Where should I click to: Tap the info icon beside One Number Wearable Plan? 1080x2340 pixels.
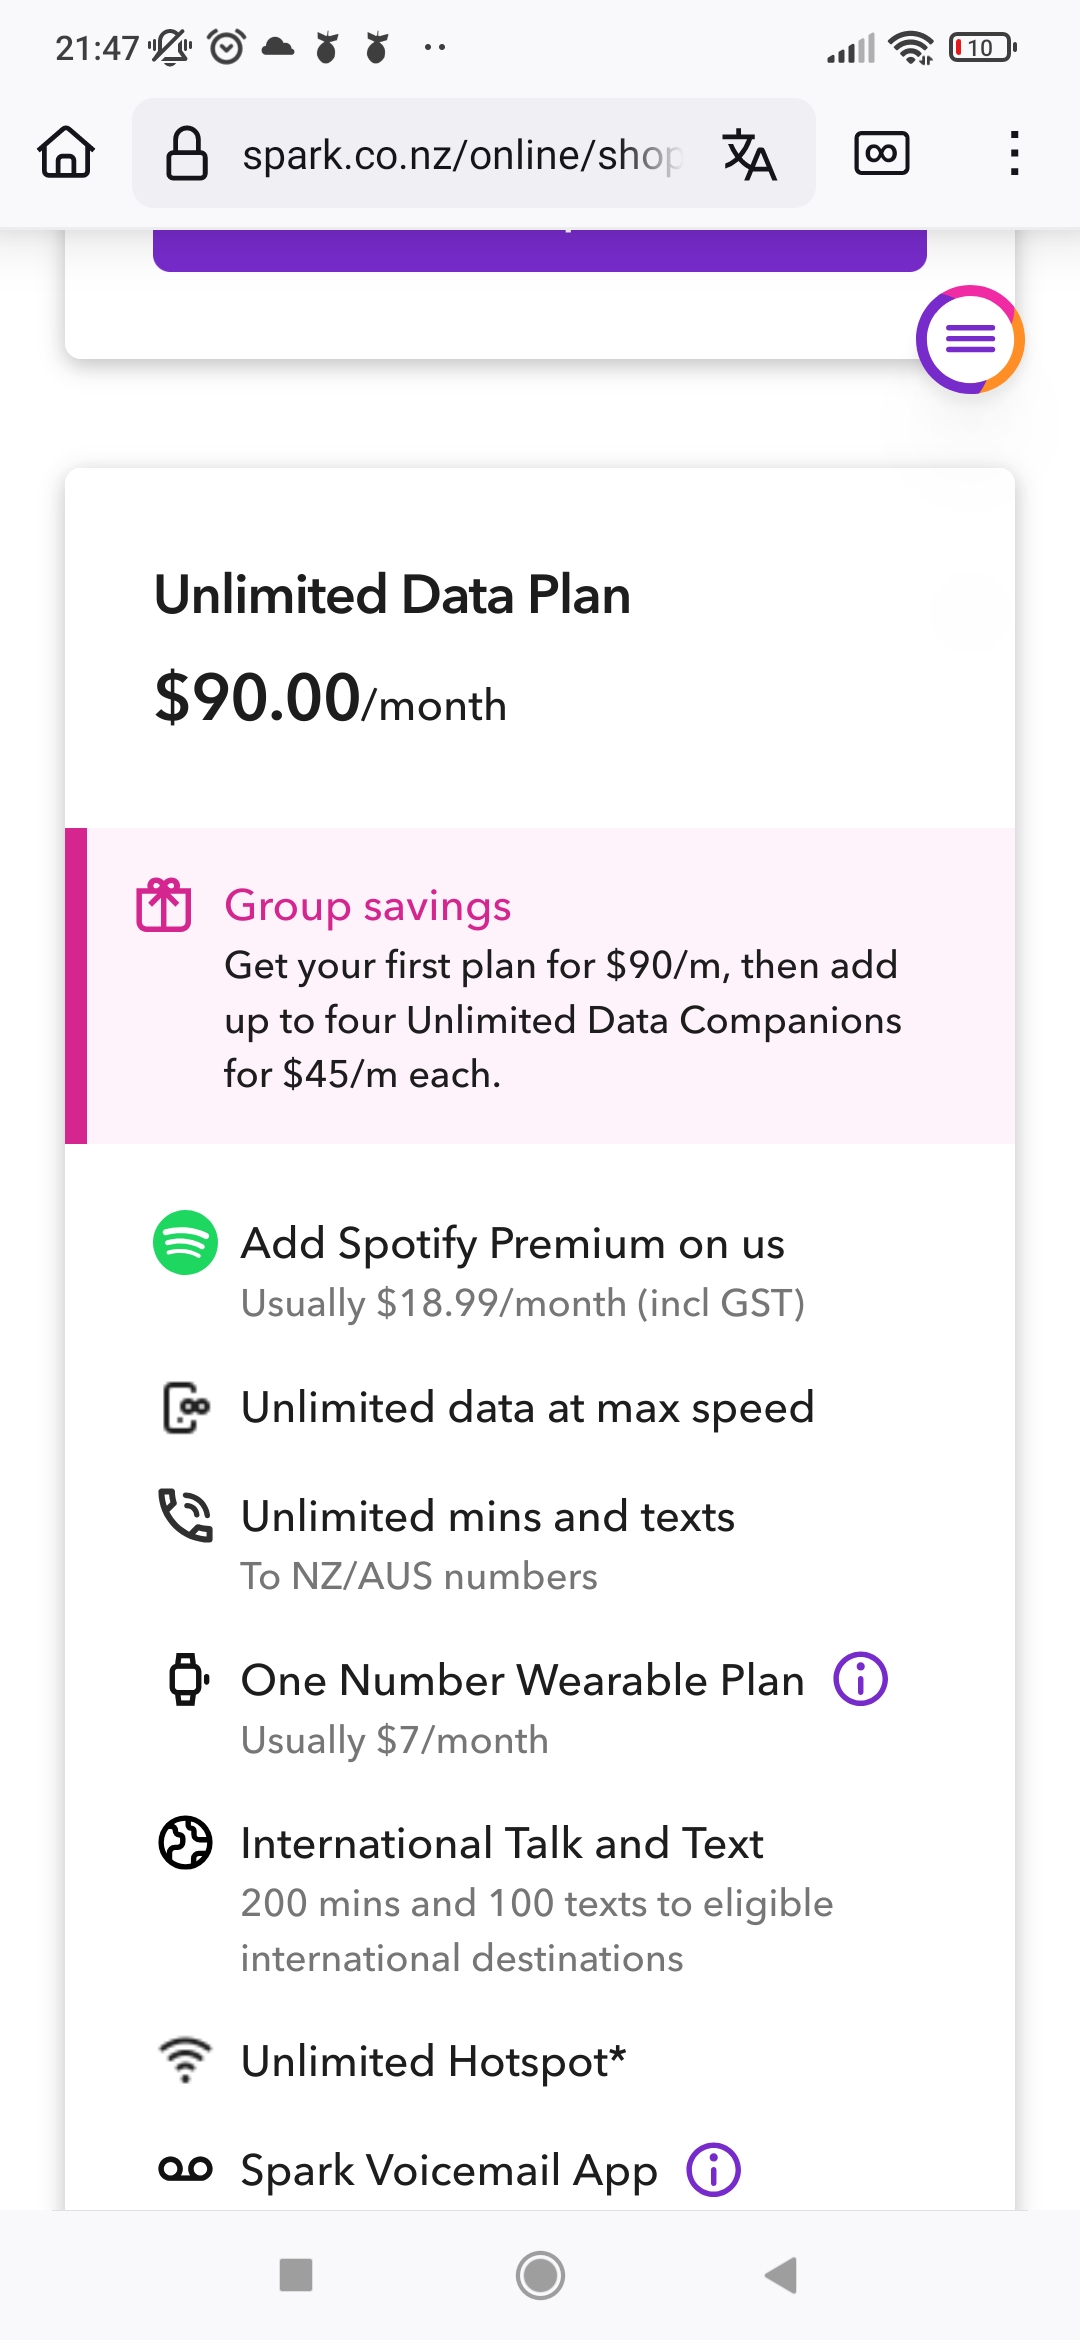pos(861,1679)
